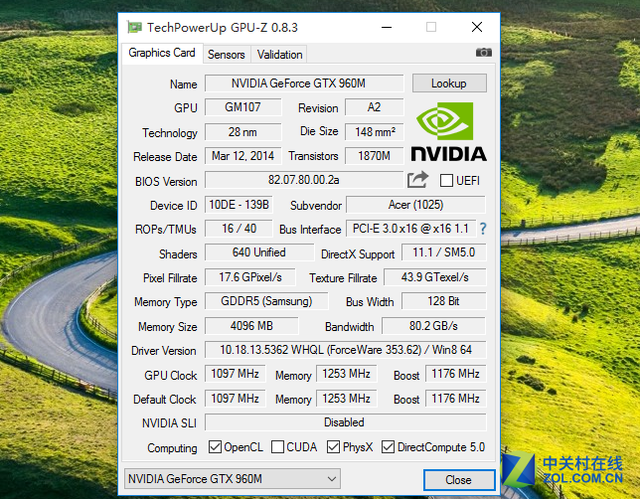This screenshot has width=640, height=499.
Task: Click the Transistors value 1870M
Action: coord(374,156)
